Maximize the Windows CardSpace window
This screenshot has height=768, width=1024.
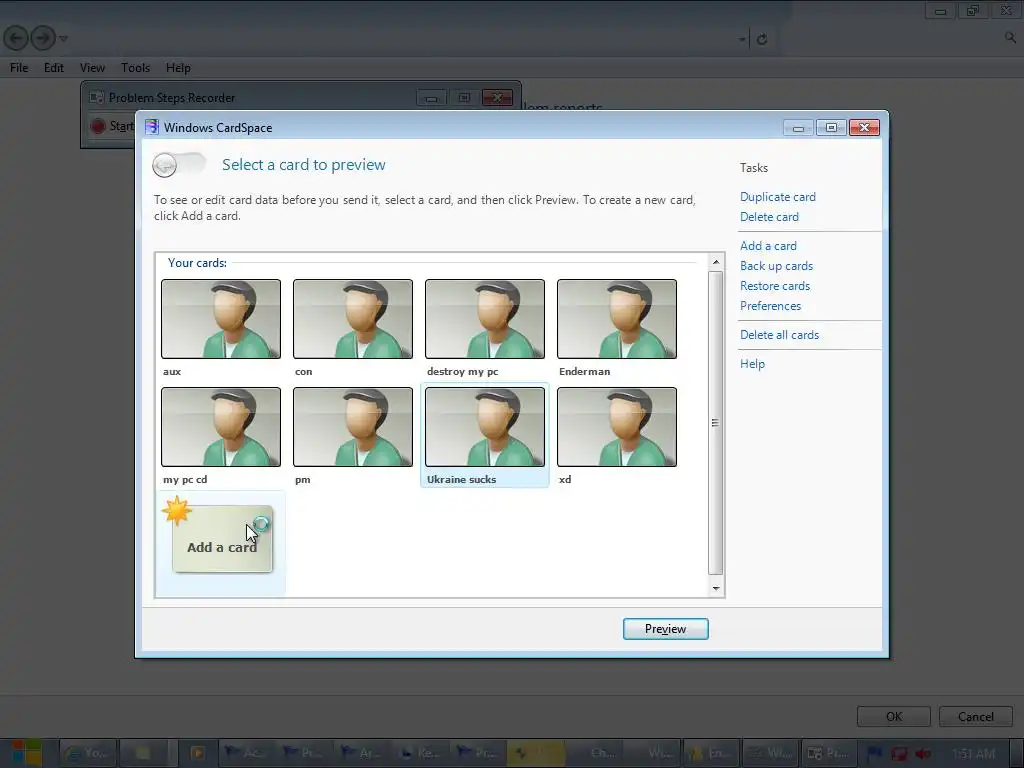coord(831,128)
